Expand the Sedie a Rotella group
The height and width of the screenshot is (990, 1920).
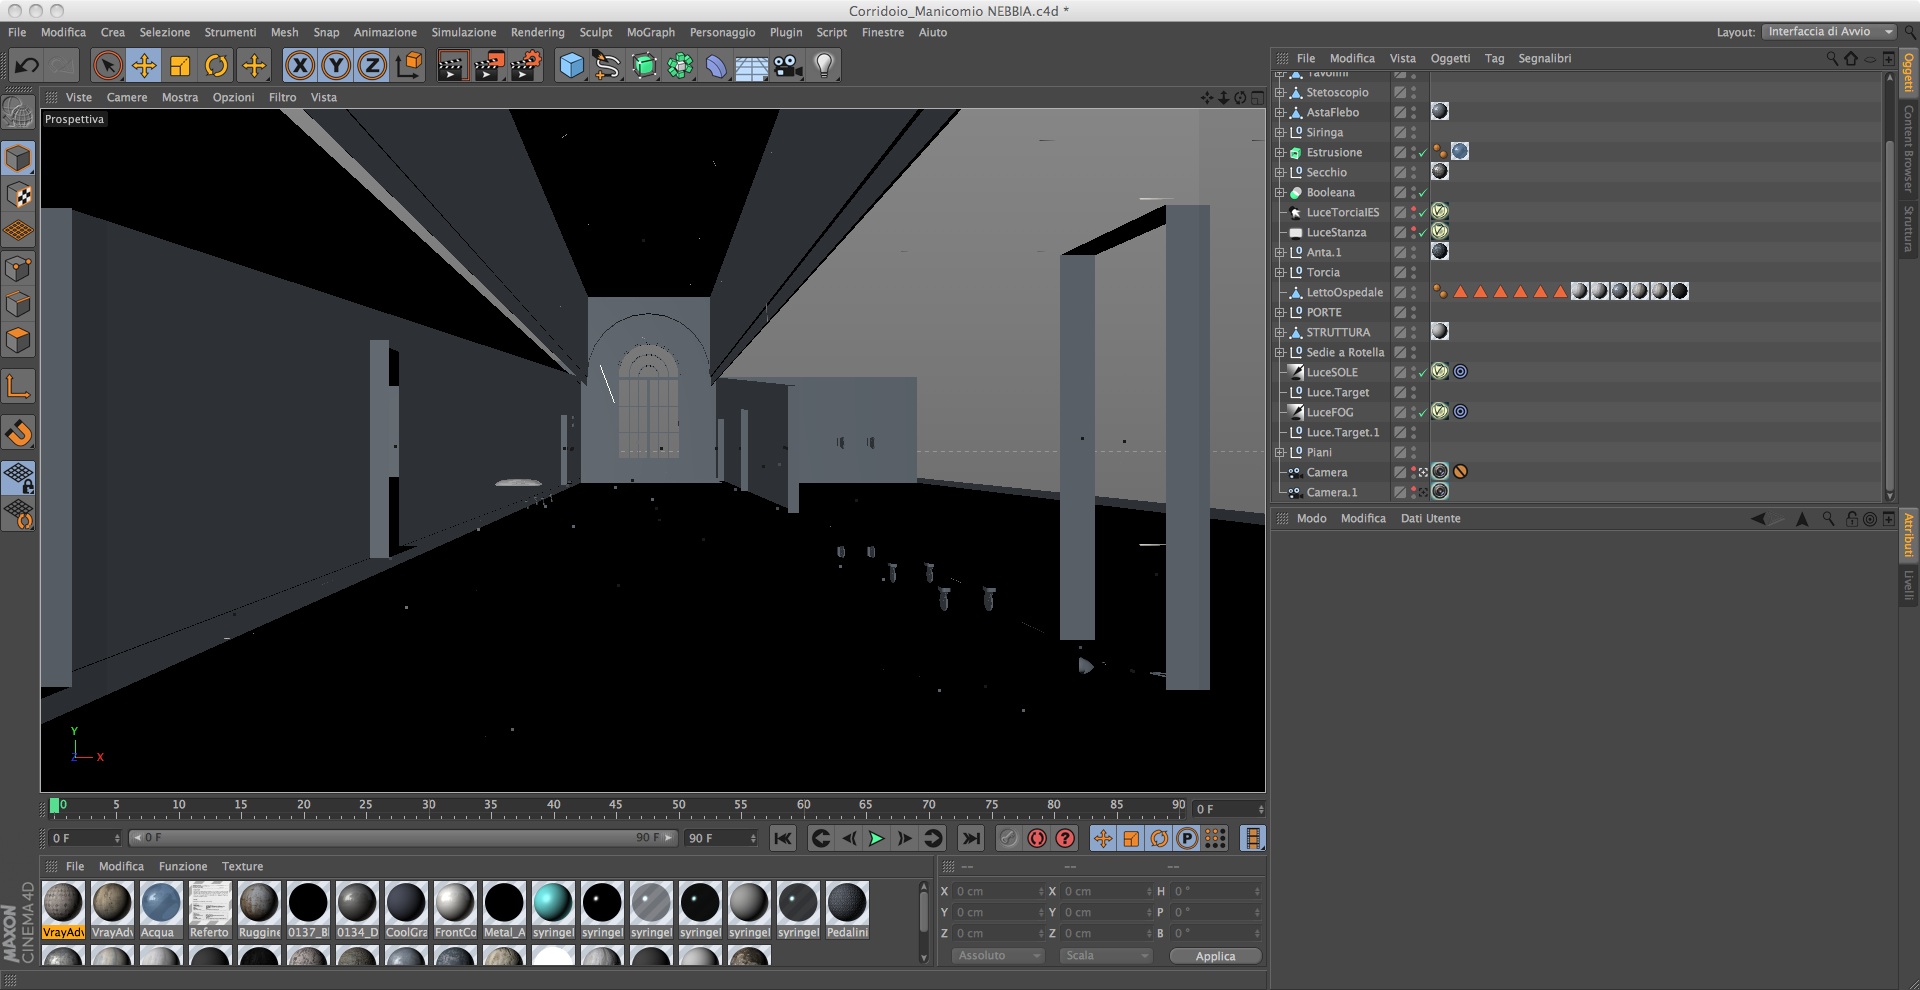tap(1280, 352)
